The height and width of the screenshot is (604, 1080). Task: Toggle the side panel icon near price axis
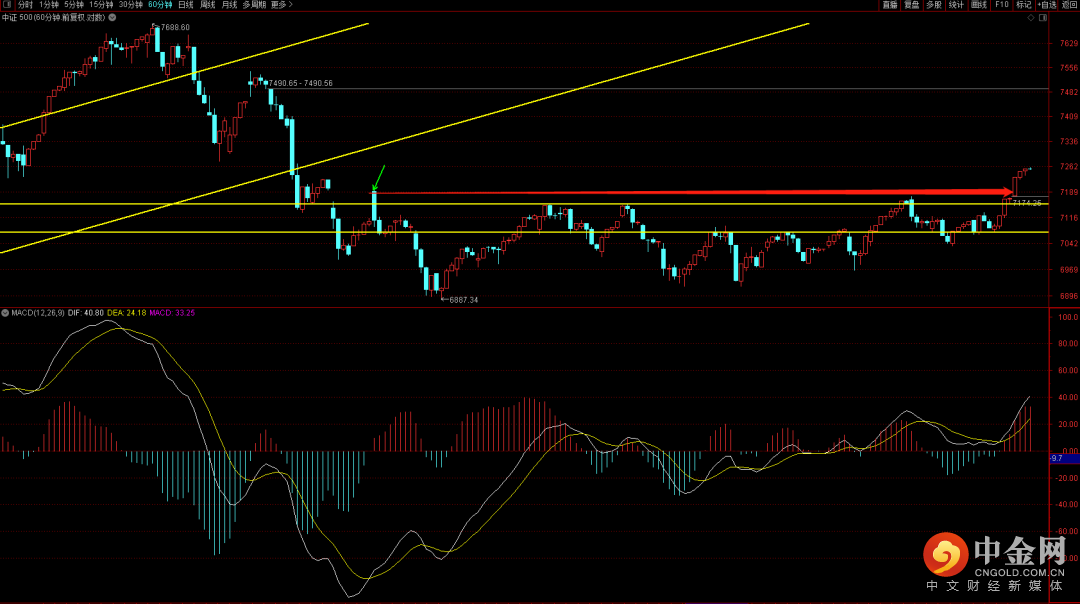pos(1043,18)
